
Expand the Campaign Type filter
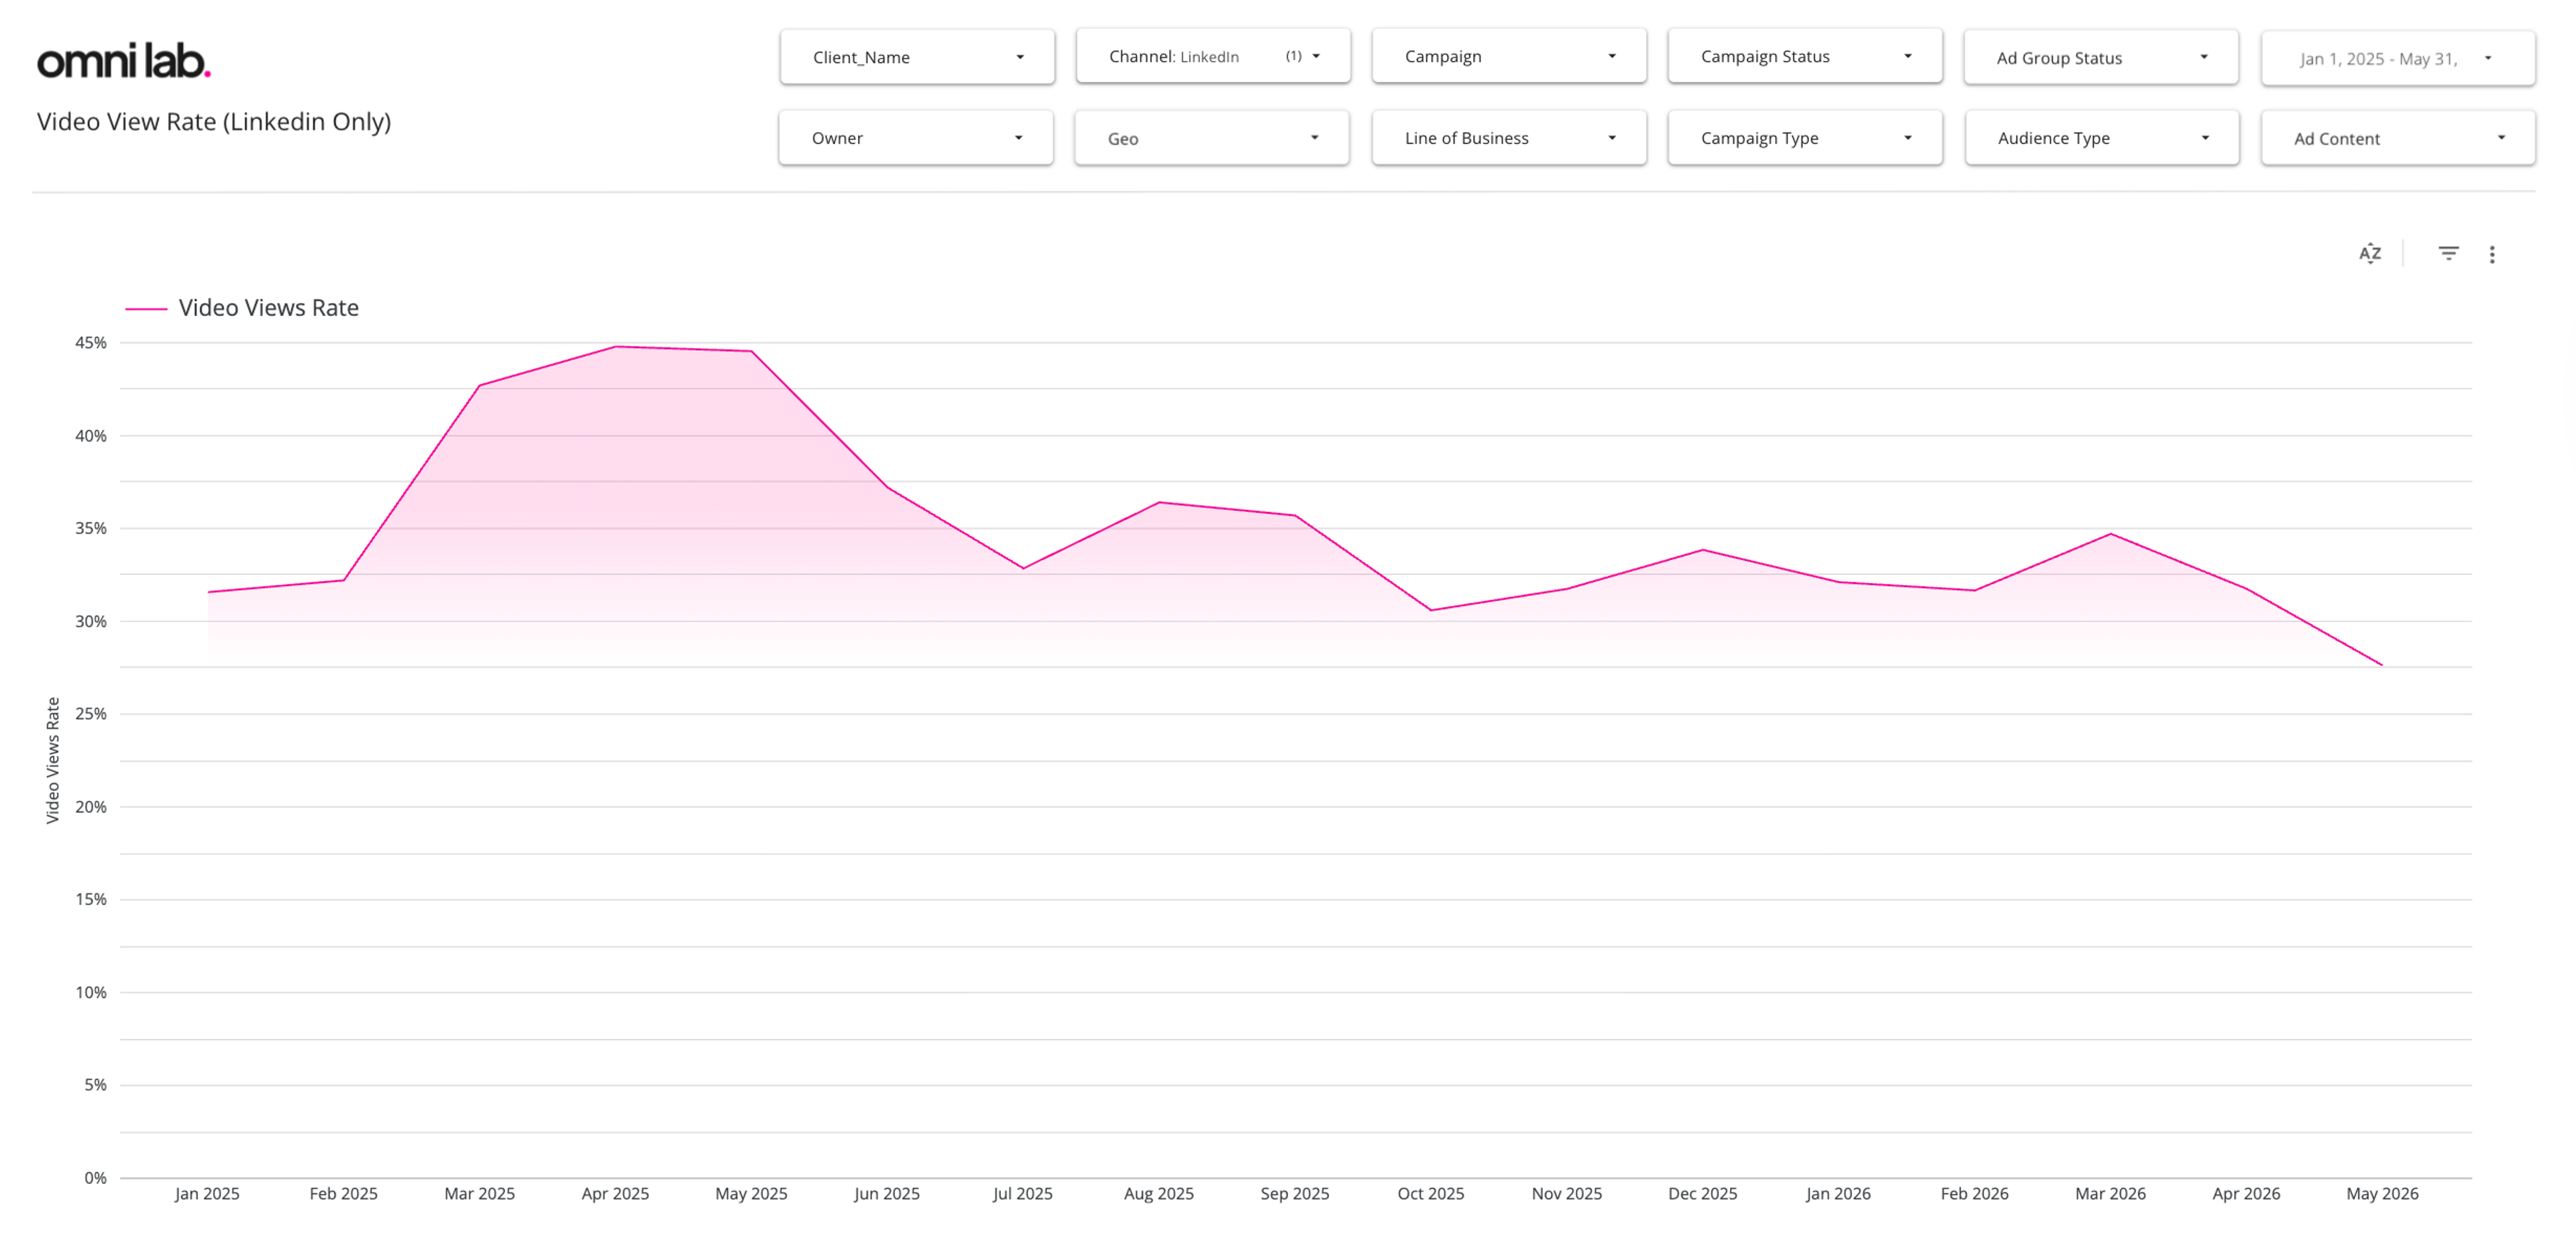(1805, 138)
